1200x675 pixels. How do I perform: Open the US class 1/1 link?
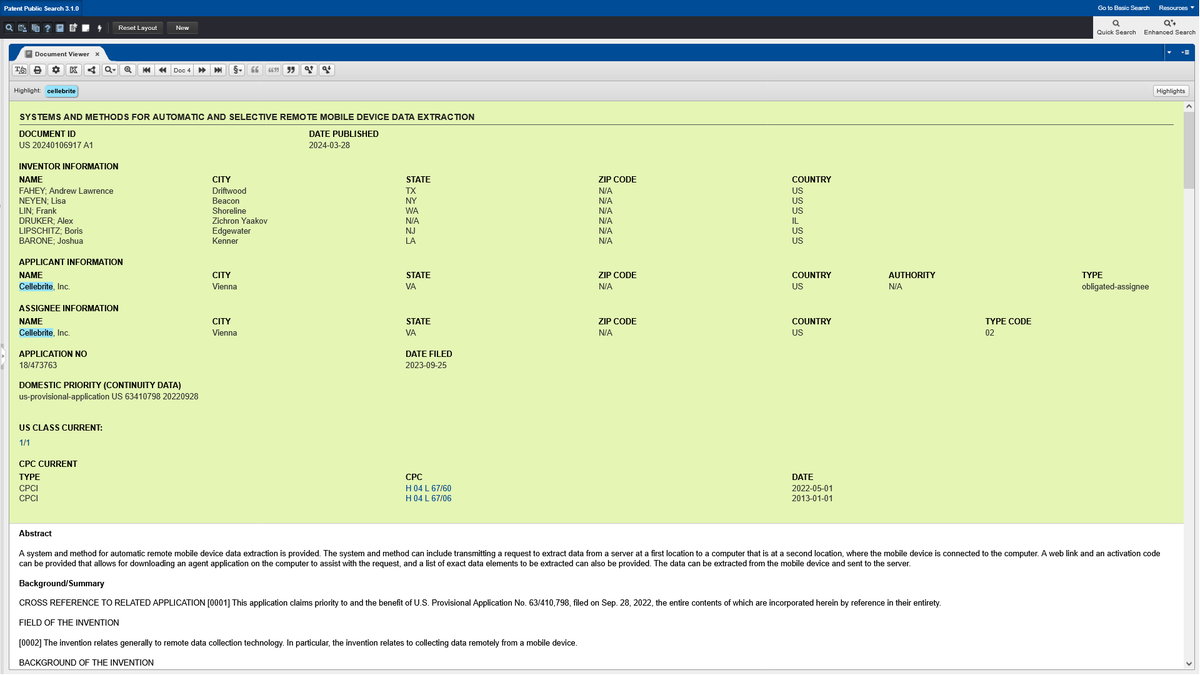[x=25, y=442]
